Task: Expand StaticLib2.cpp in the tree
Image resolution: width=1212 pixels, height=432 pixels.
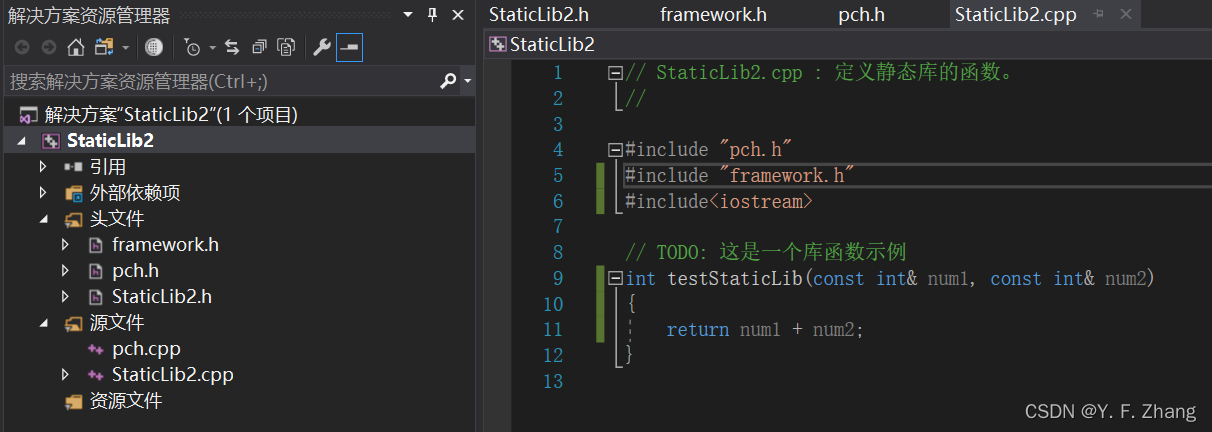Action: [x=65, y=375]
